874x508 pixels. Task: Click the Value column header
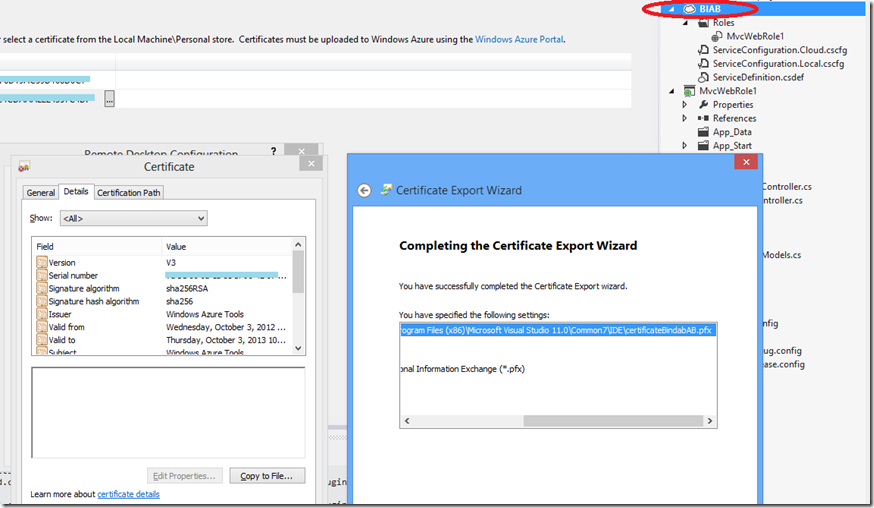(227, 246)
